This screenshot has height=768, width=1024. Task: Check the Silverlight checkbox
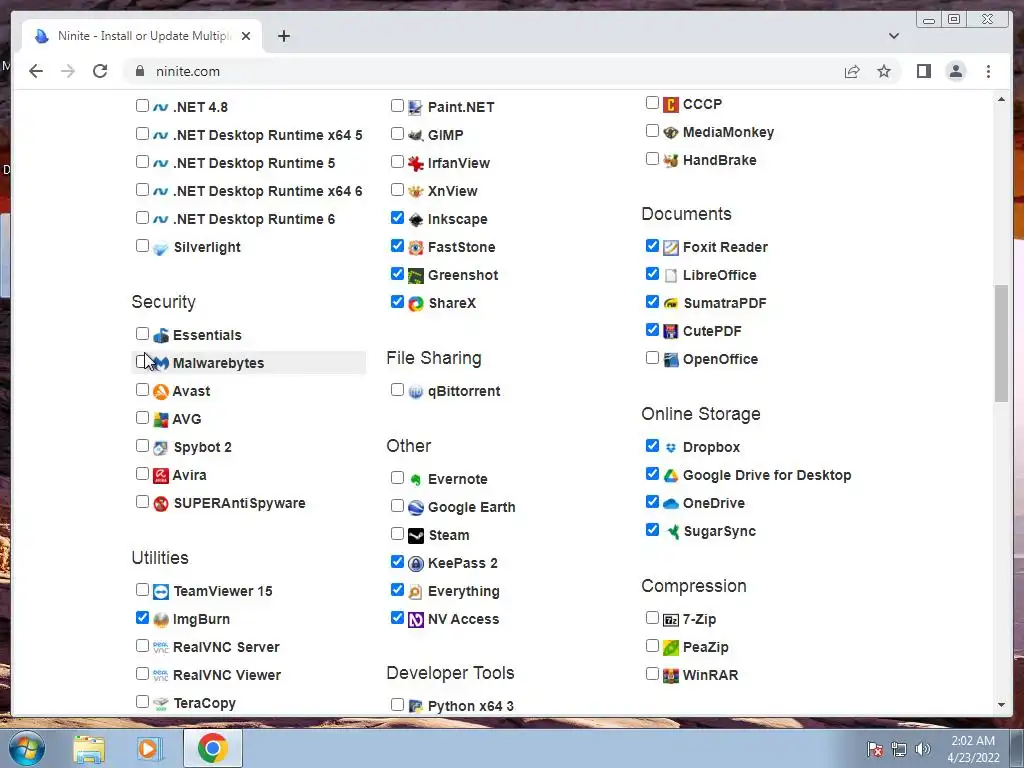pyautogui.click(x=142, y=246)
